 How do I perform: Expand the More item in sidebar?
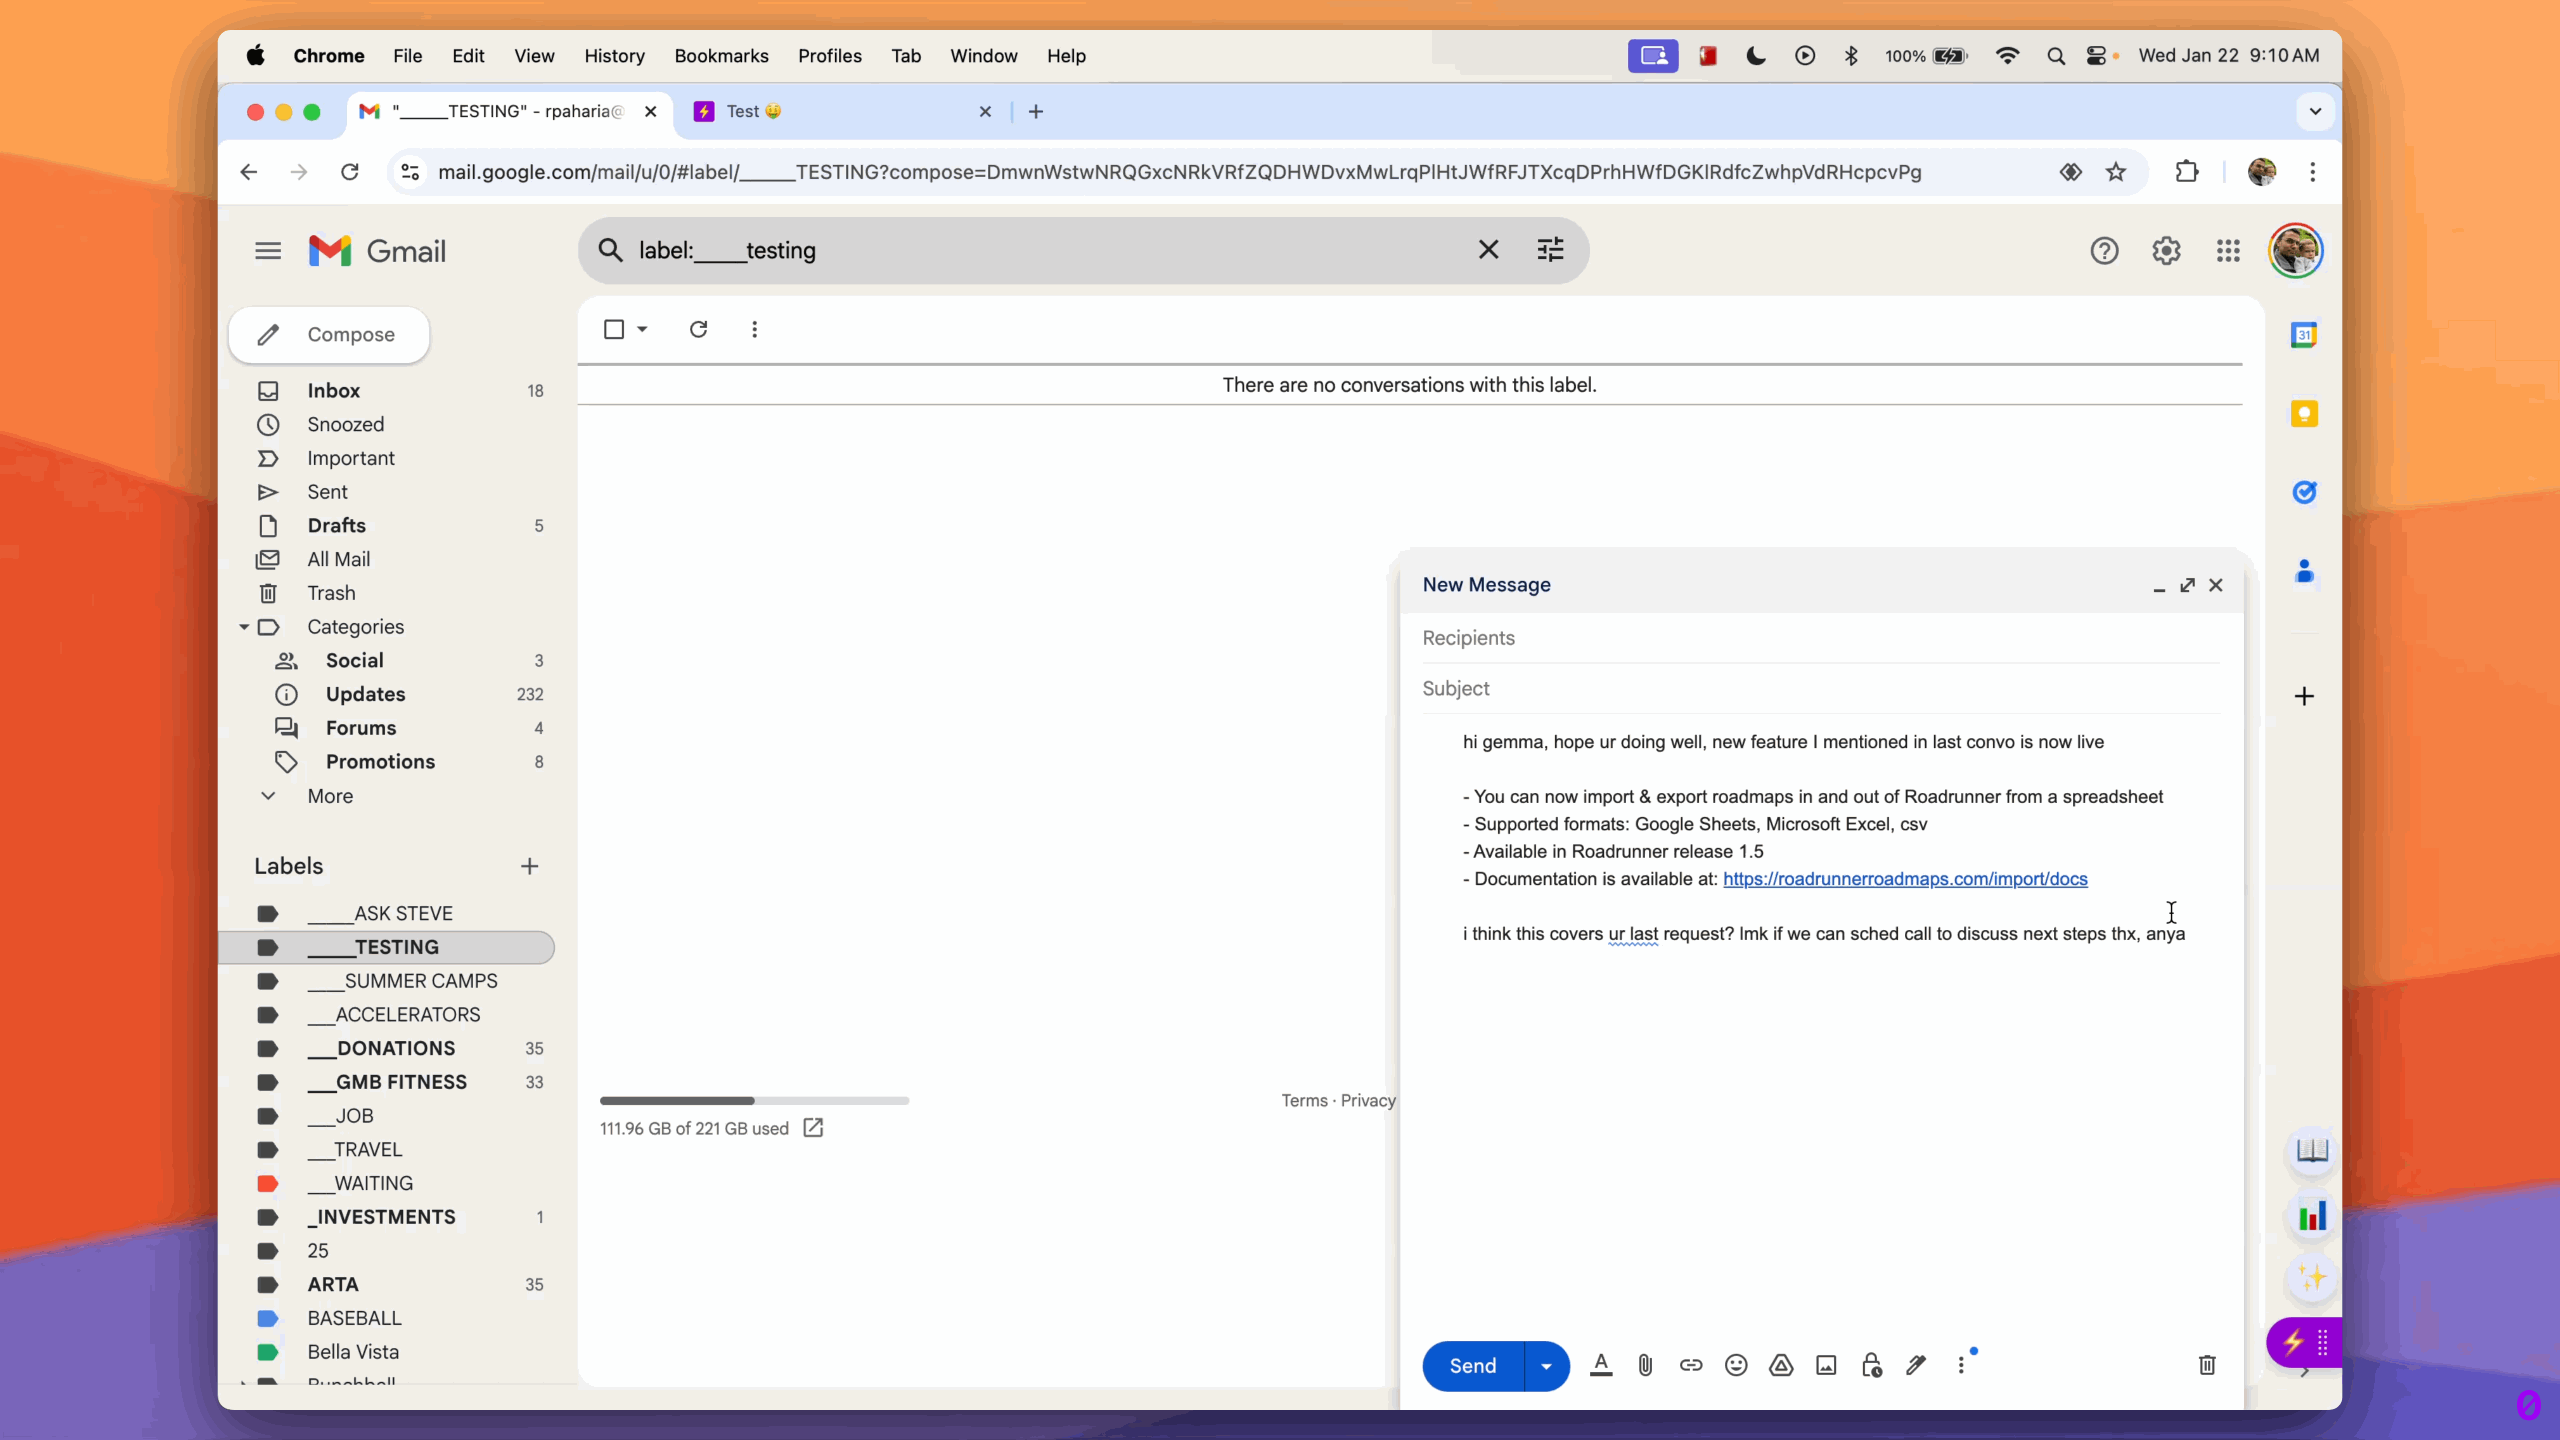[x=330, y=796]
